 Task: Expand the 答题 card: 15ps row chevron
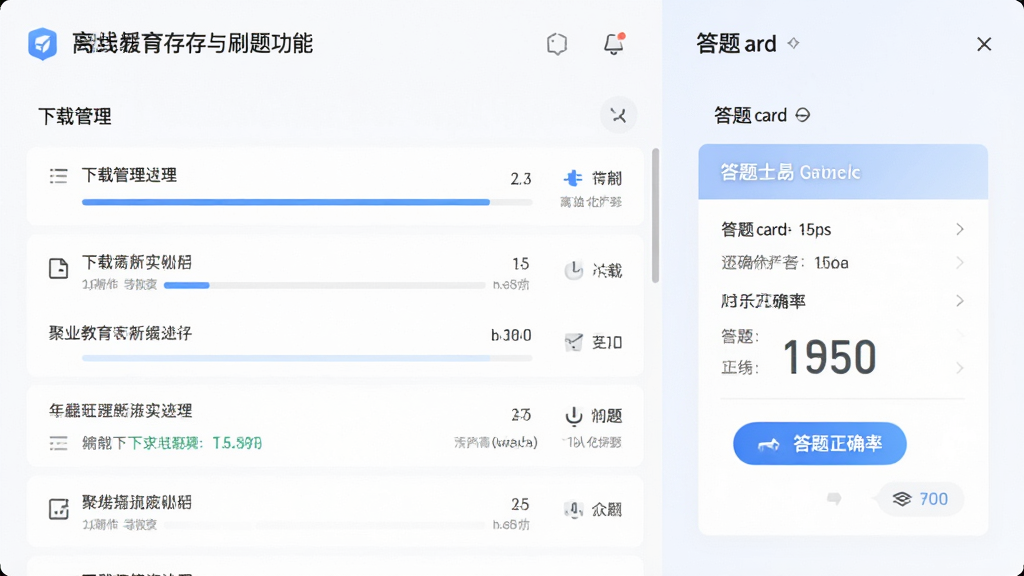click(959, 229)
